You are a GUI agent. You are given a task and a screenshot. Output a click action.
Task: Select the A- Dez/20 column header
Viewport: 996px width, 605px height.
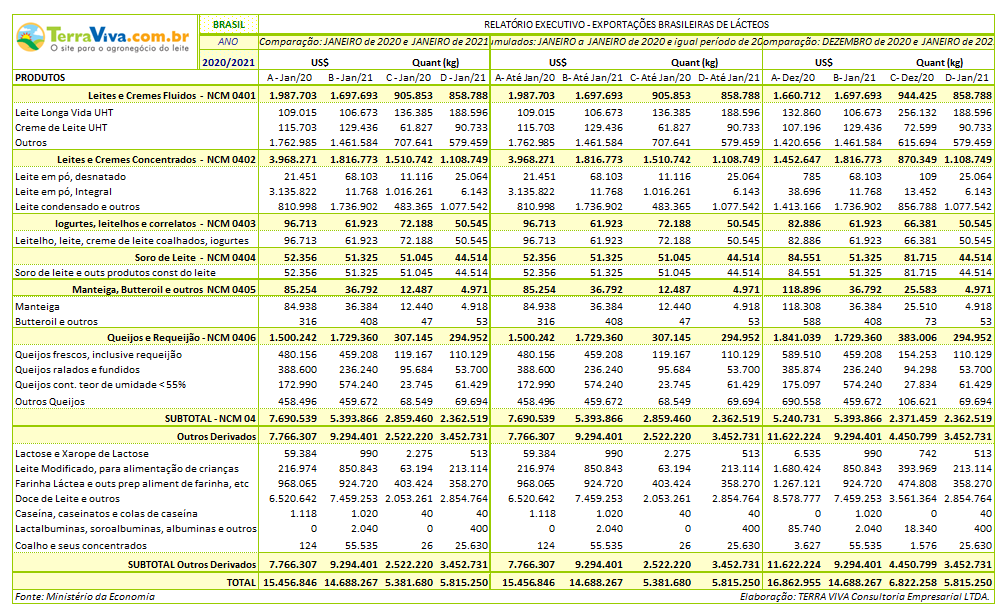coord(793,78)
